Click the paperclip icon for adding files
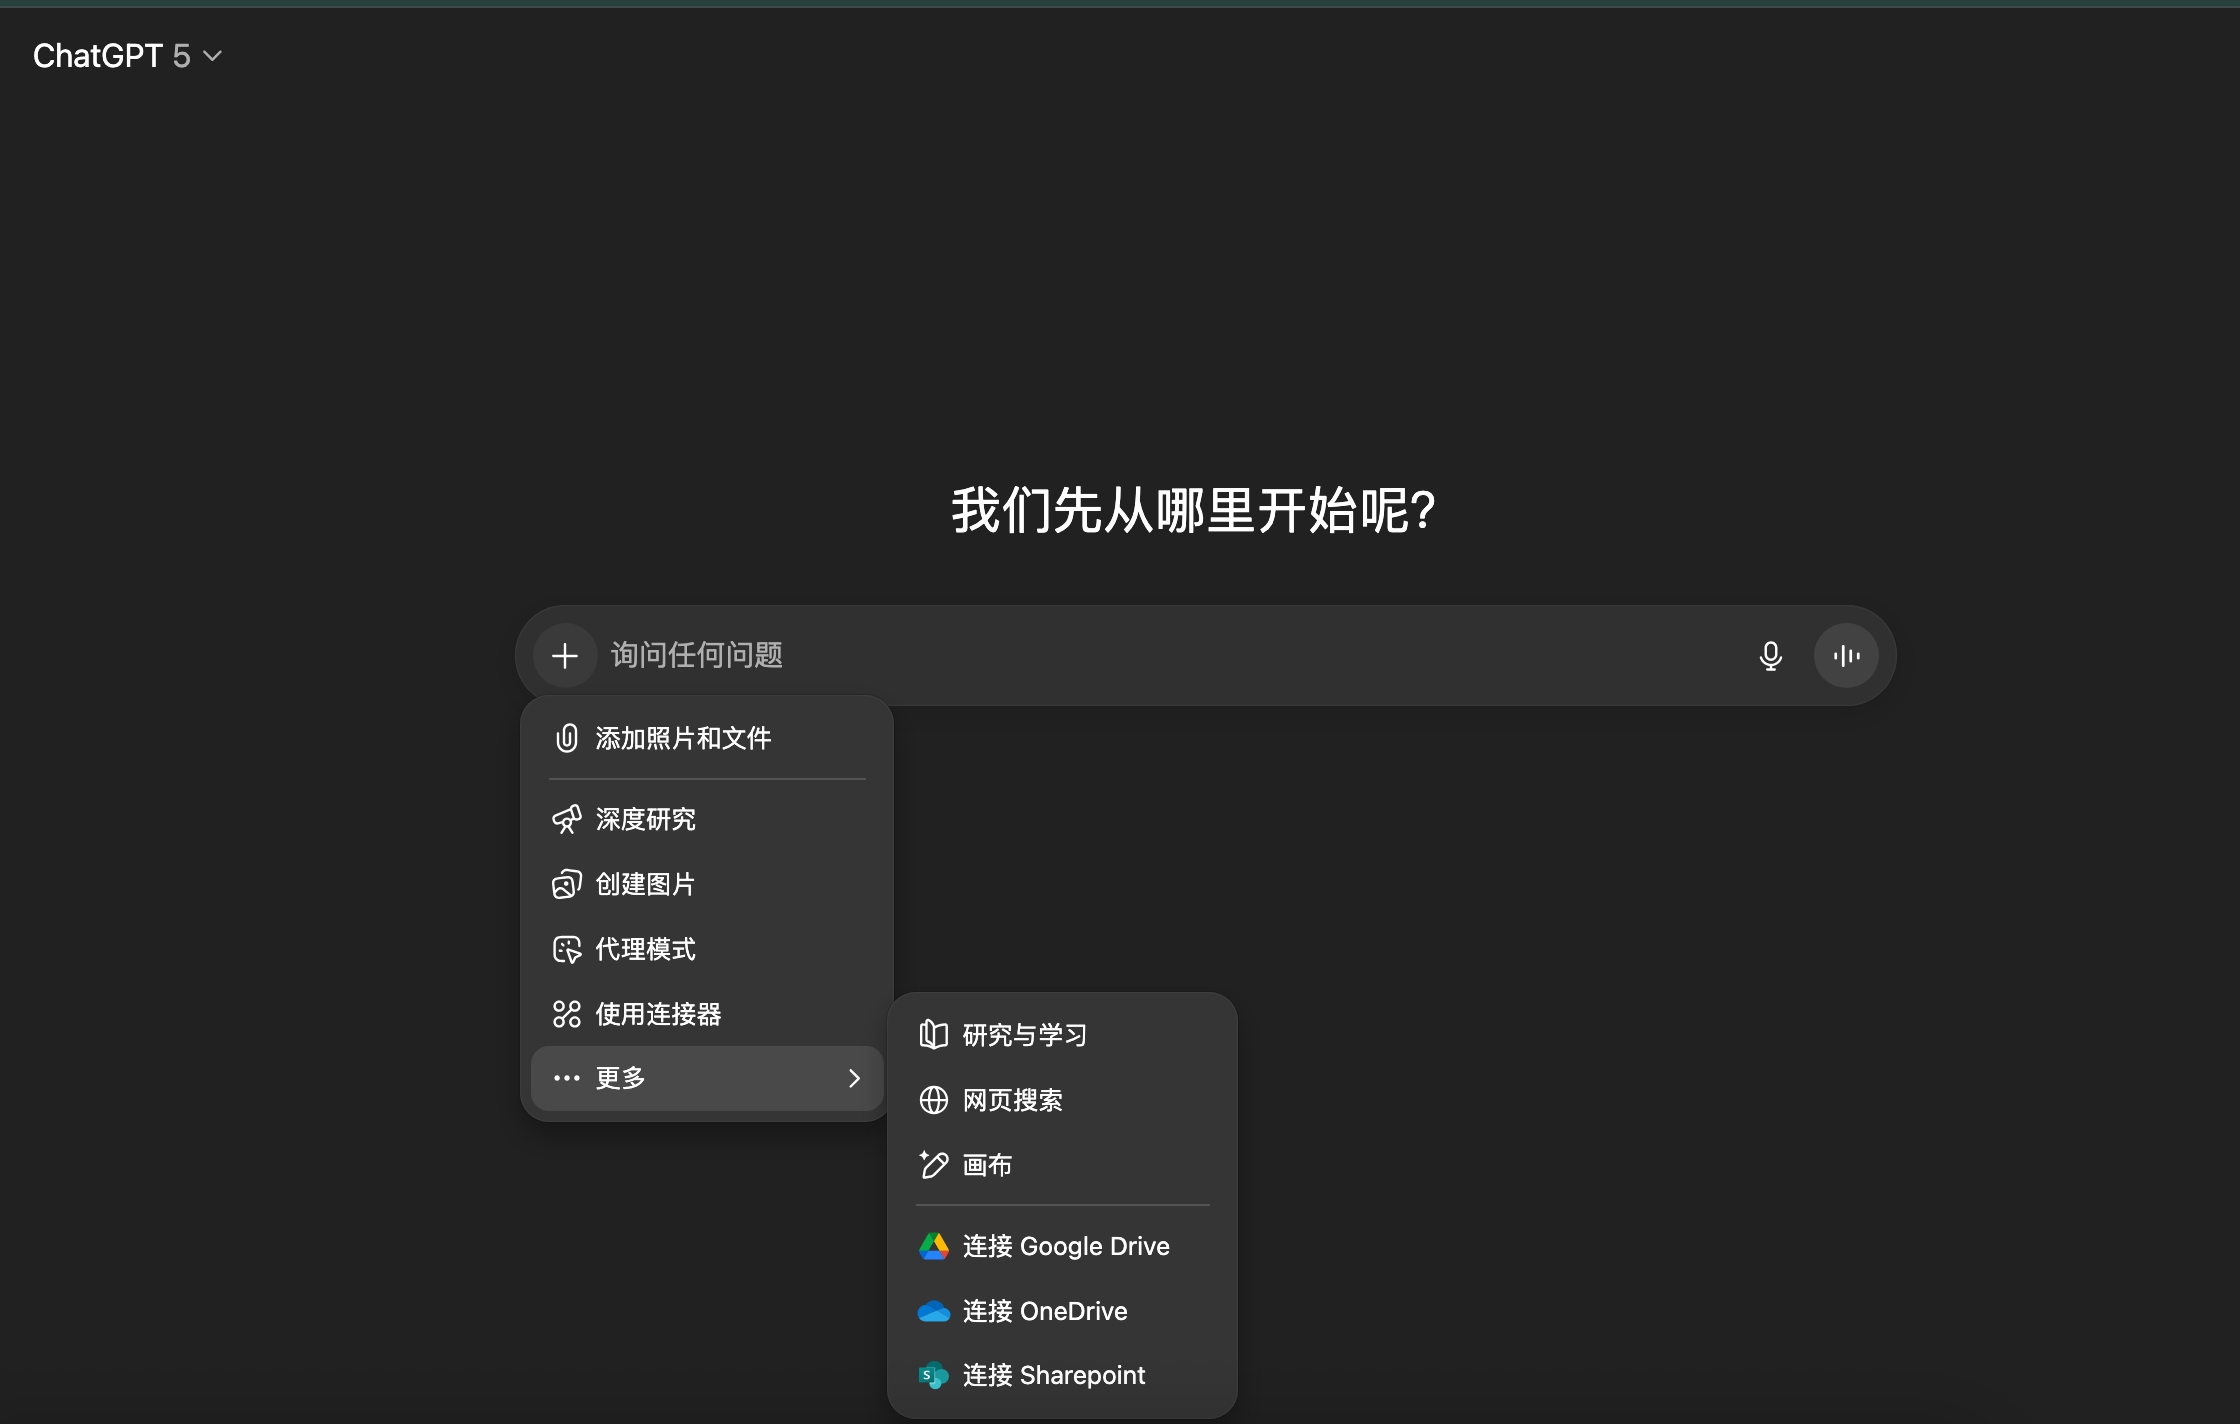This screenshot has width=2240, height=1424. click(x=567, y=738)
